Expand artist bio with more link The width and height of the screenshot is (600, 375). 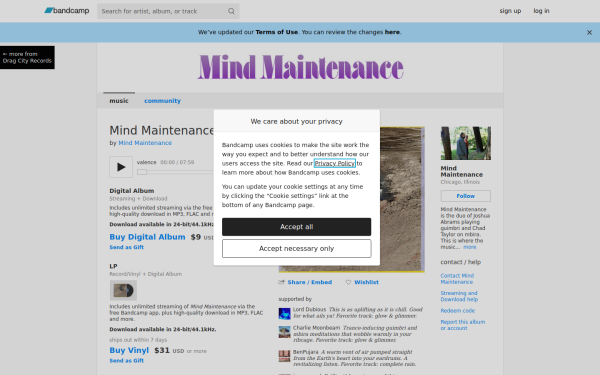pos(470,247)
